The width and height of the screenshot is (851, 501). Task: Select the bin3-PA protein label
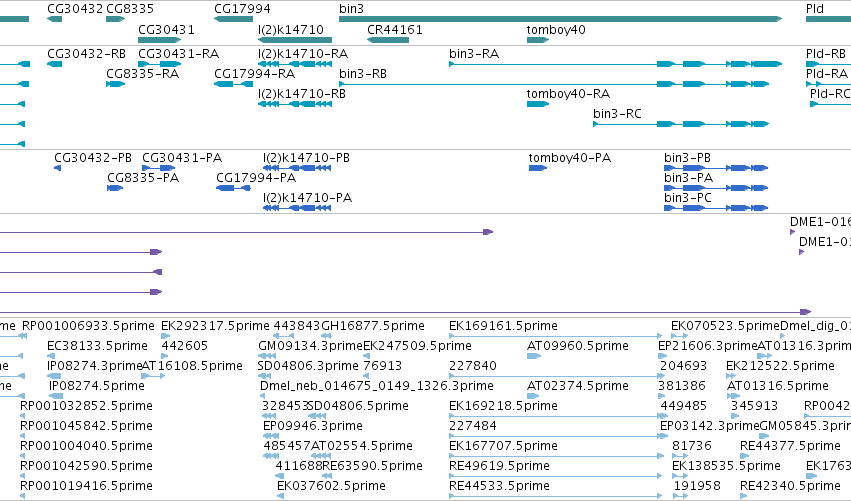pyautogui.click(x=688, y=178)
